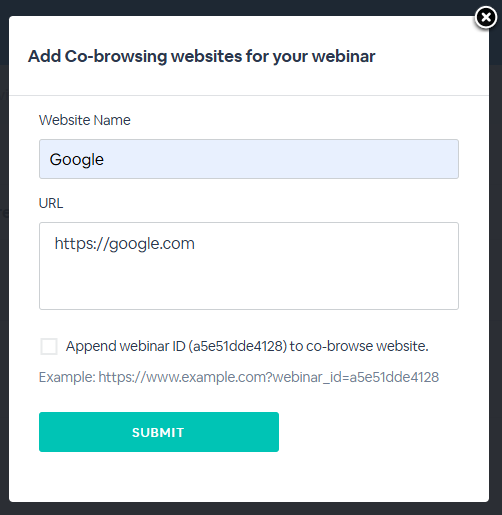502x515 pixels.
Task: Click the dark overlay below the dialog
Action: [249, 509]
